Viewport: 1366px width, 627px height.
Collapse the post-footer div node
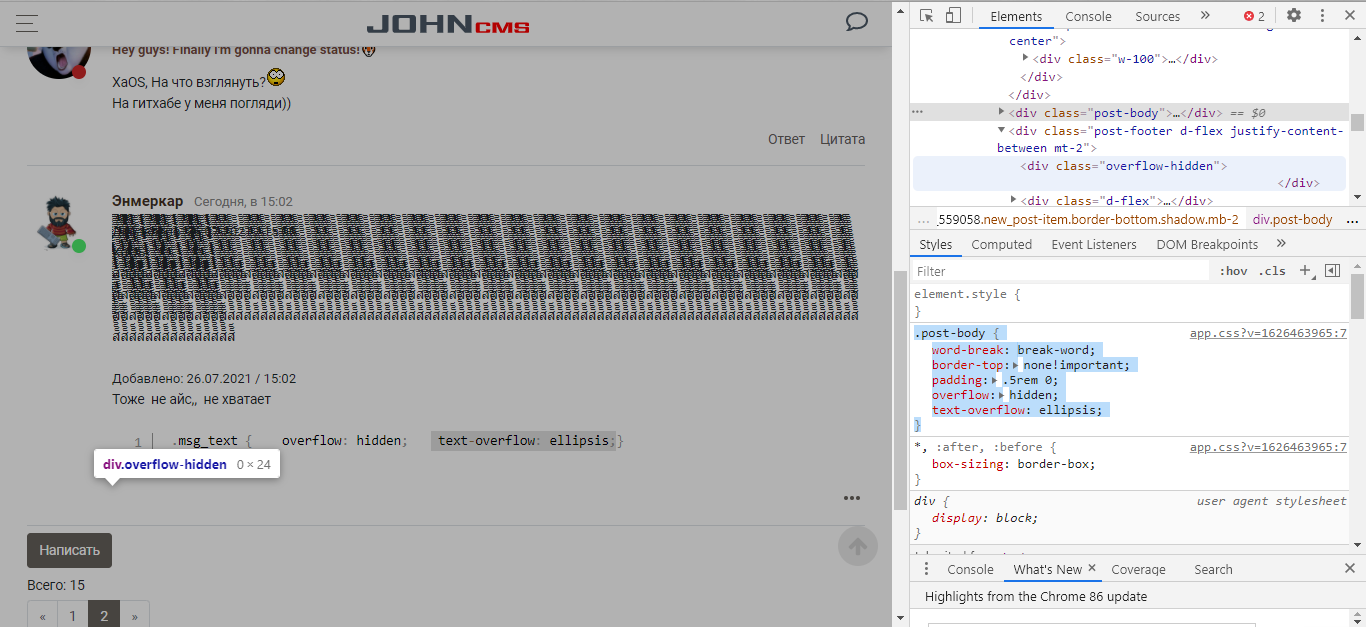[x=1003, y=130]
